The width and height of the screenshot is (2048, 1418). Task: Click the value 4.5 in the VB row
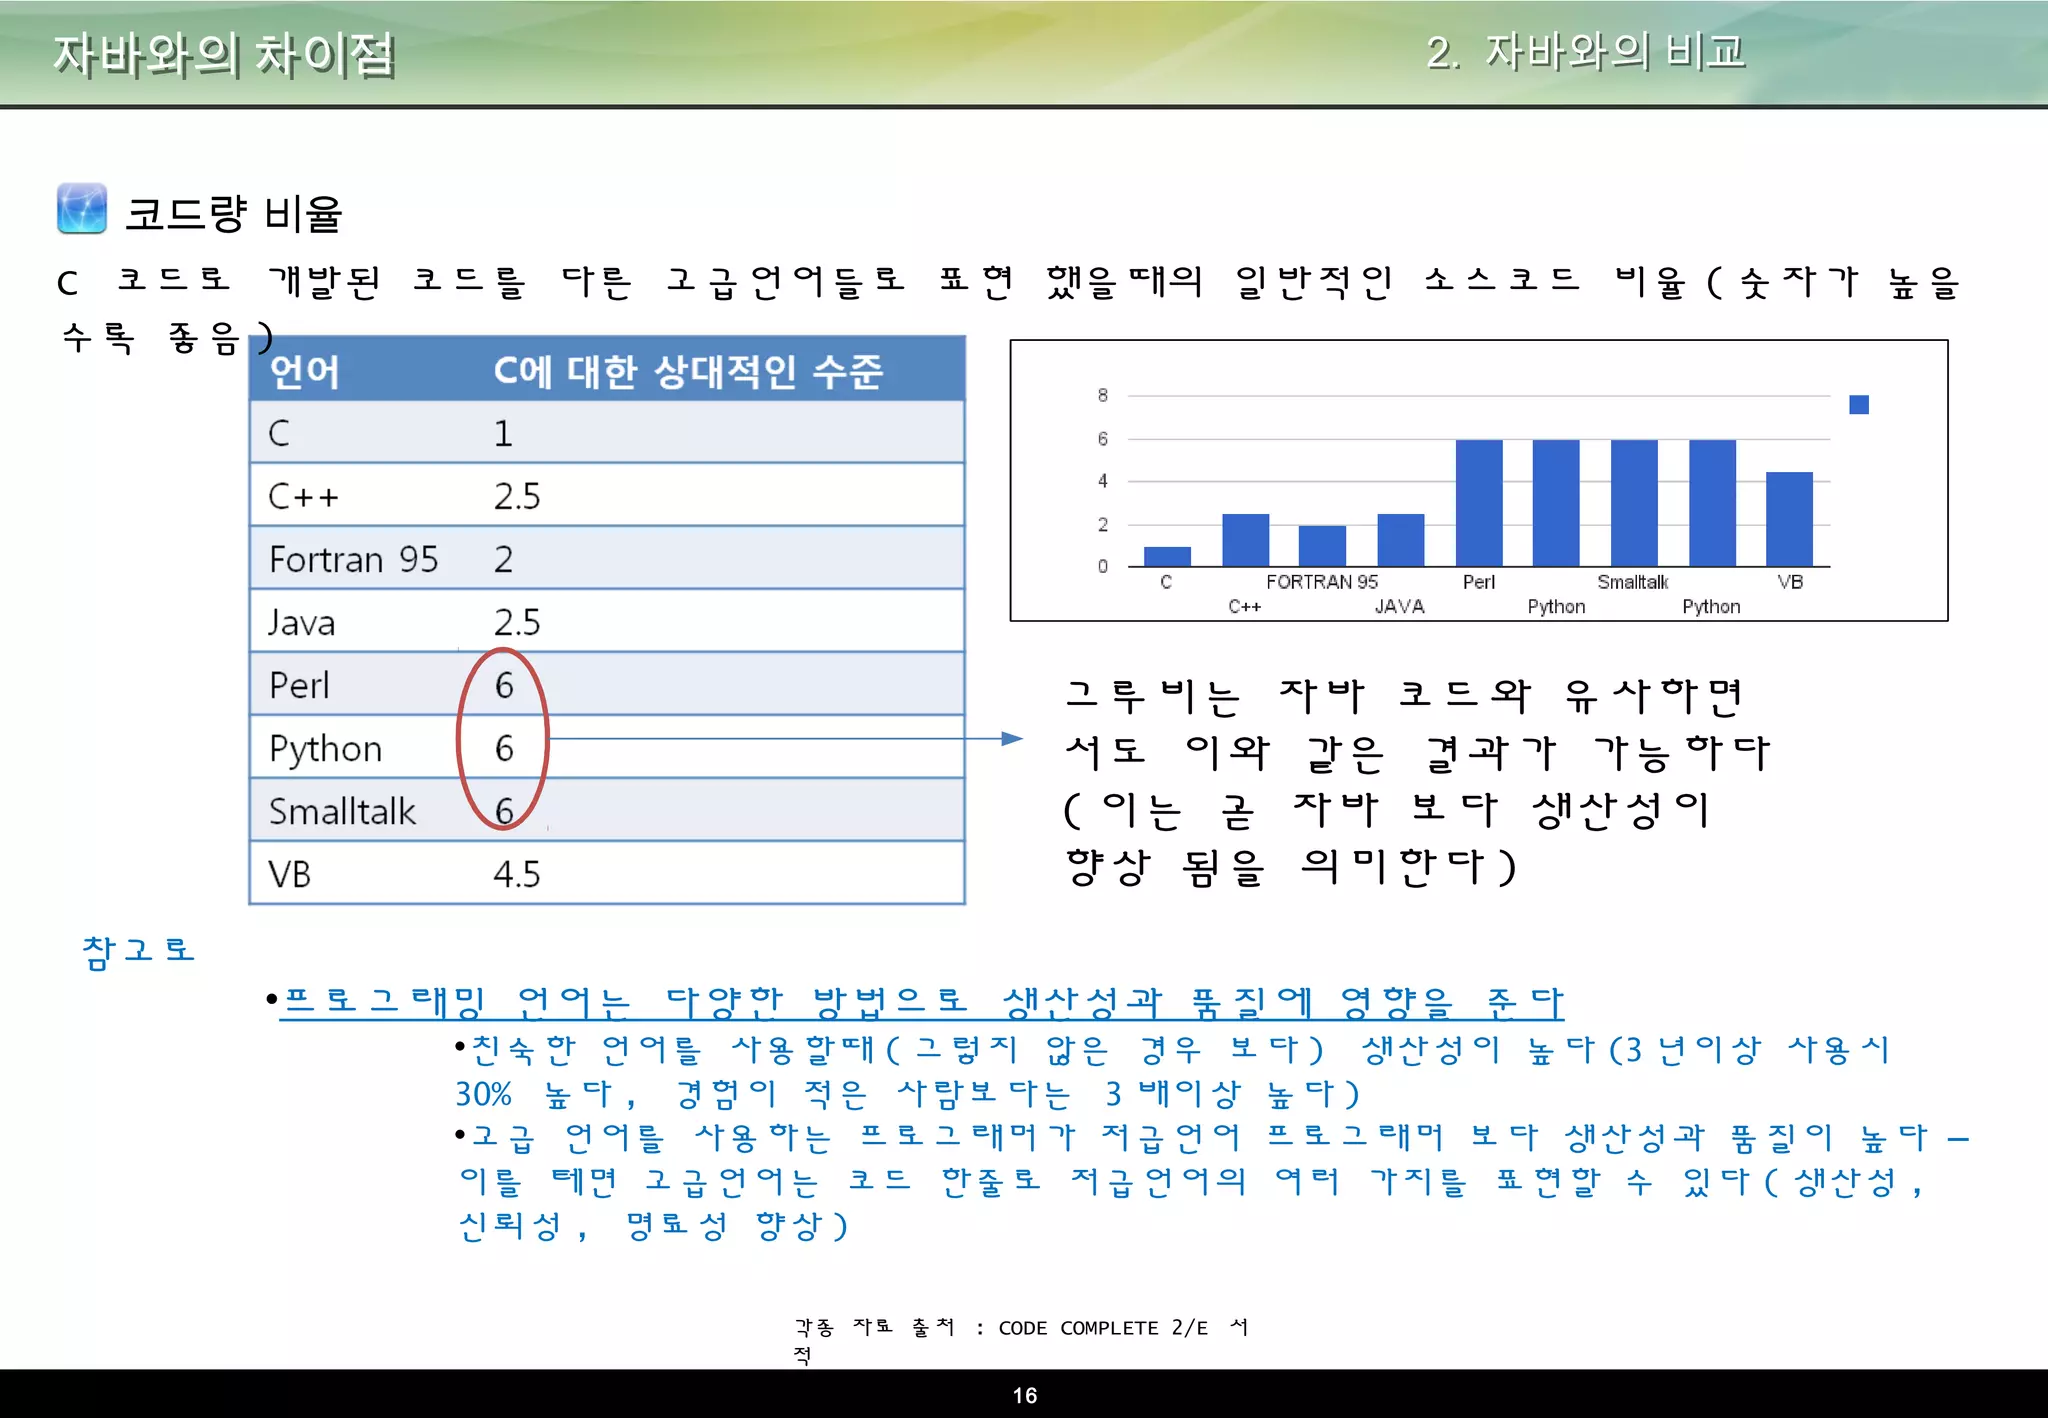517,874
